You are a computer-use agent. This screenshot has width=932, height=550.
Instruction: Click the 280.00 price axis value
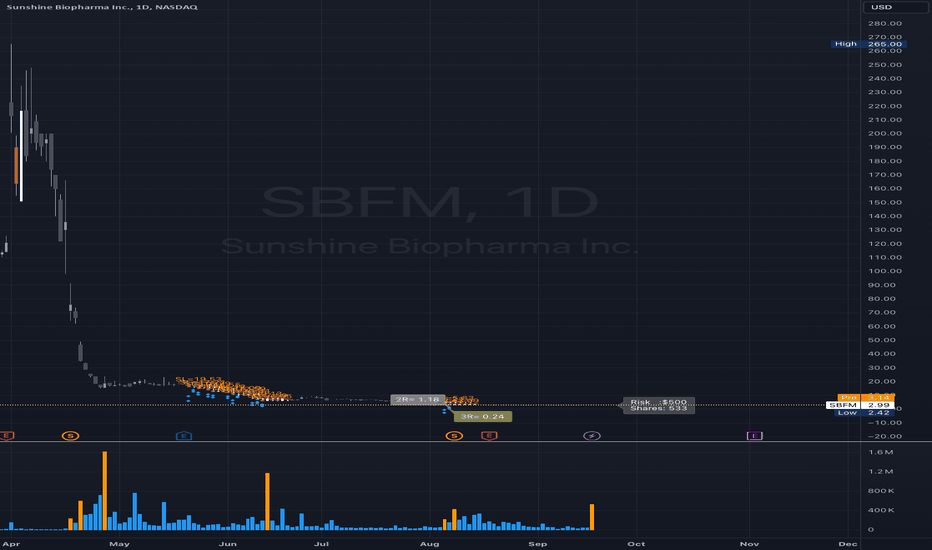pyautogui.click(x=885, y=24)
